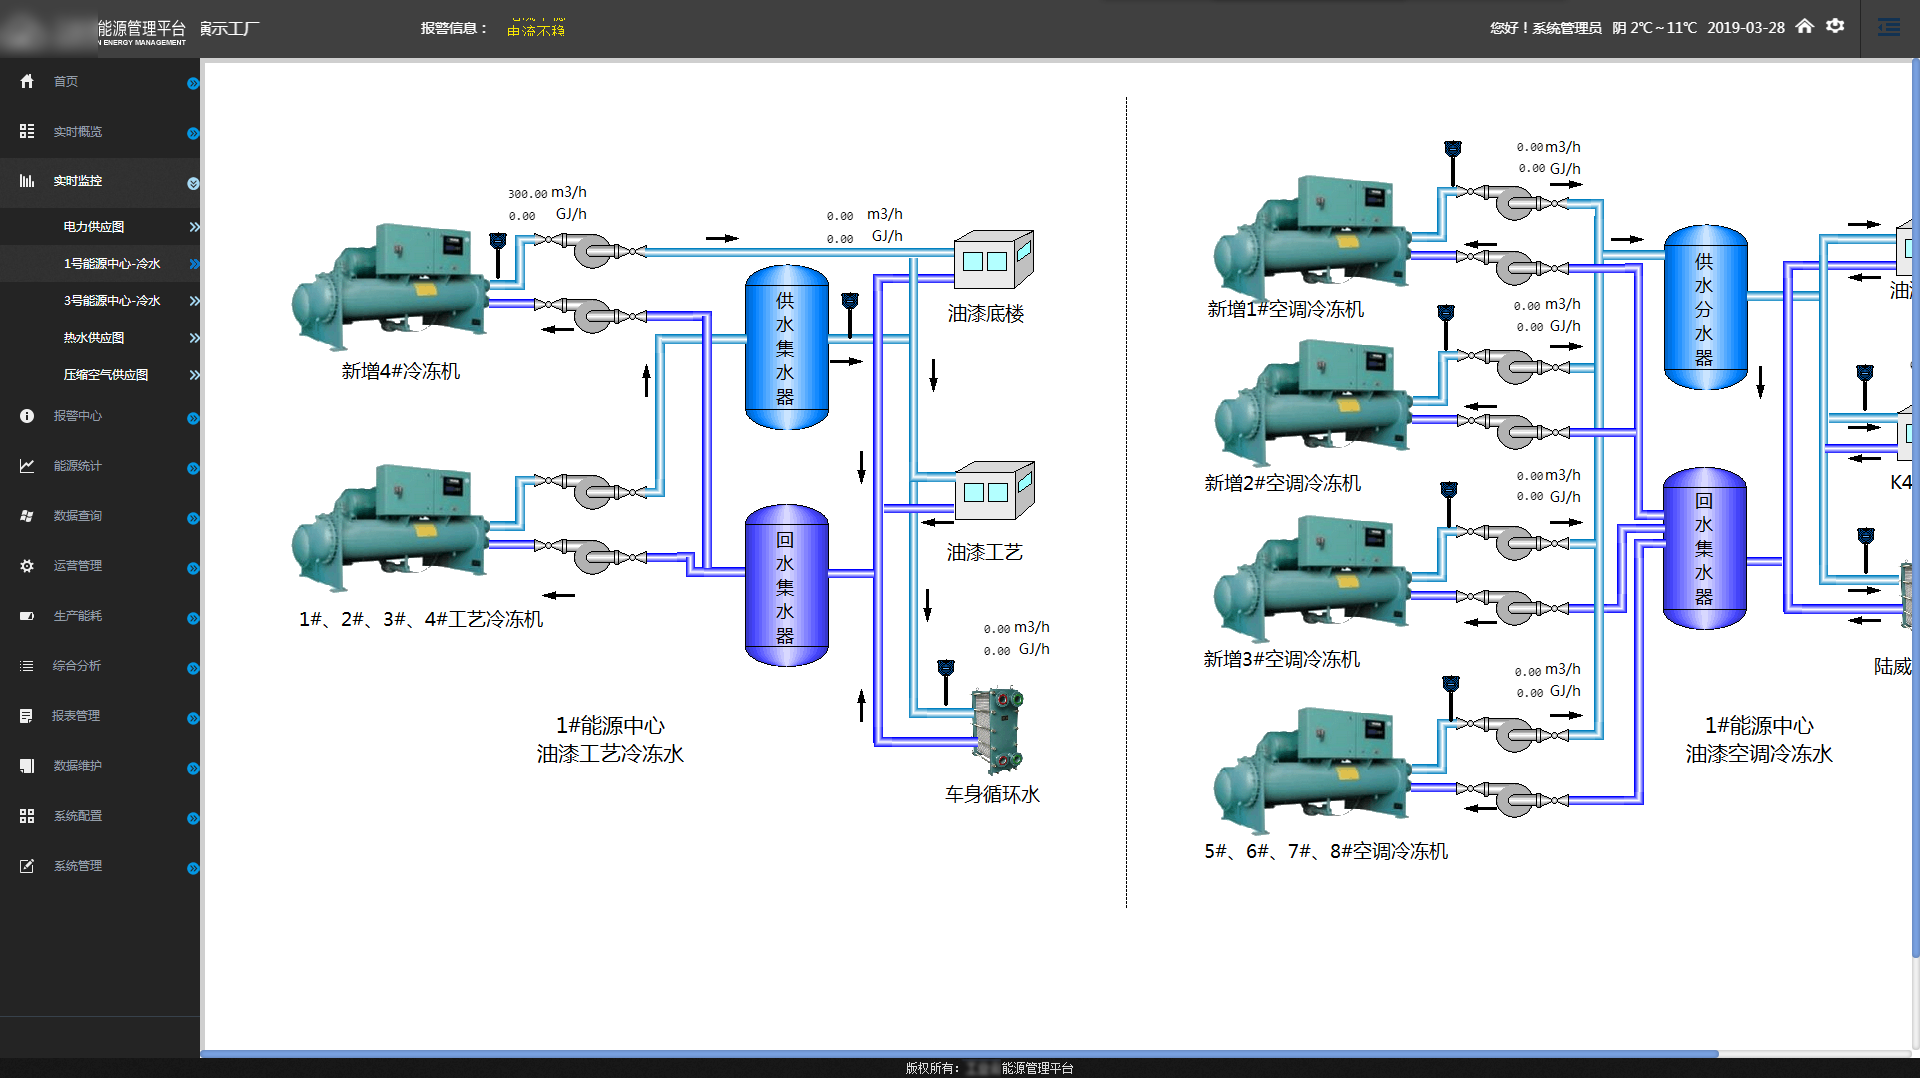The image size is (1920, 1078).
Task: Click the 新增1#空调冷冻机 chiller graphic
Action: [x=1312, y=238]
